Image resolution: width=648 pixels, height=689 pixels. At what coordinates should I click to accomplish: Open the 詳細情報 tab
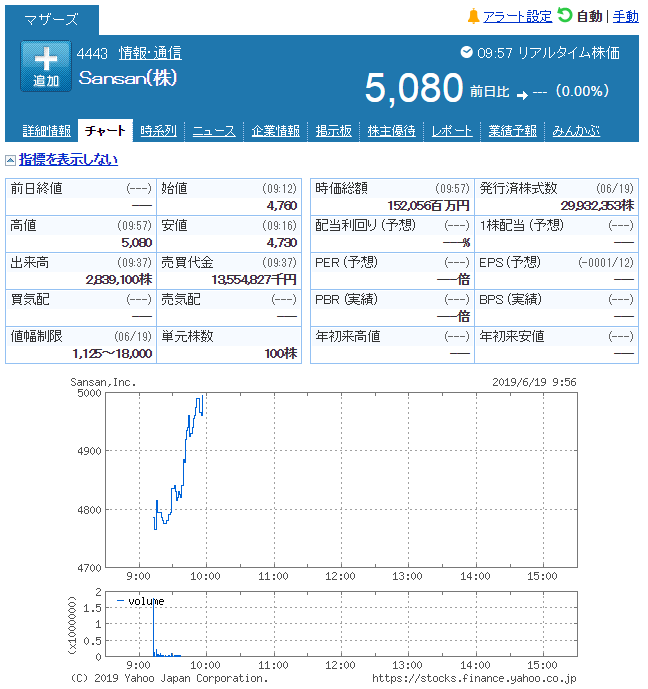(x=47, y=131)
